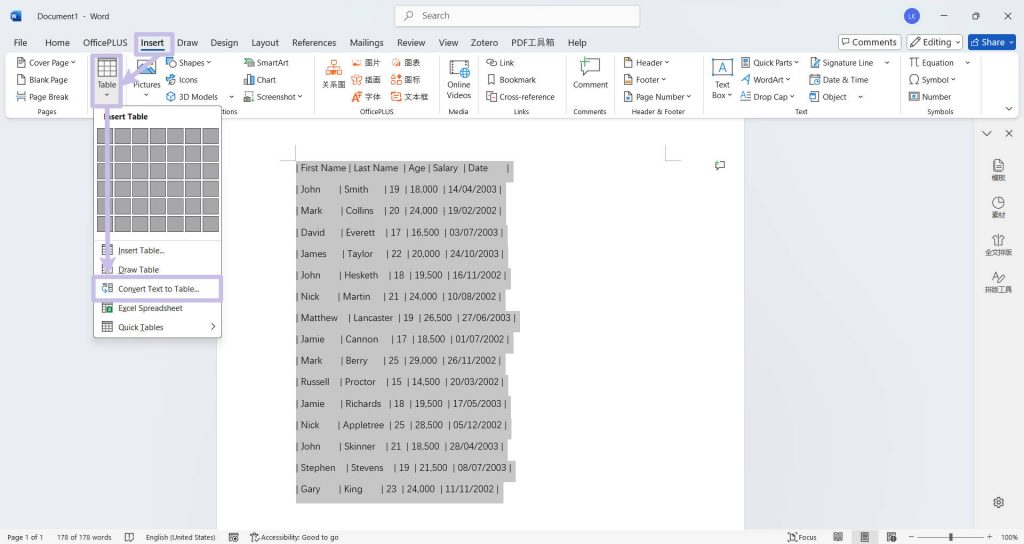This screenshot has height=544, width=1024.
Task: Insert an Equation
Action: [931, 63]
